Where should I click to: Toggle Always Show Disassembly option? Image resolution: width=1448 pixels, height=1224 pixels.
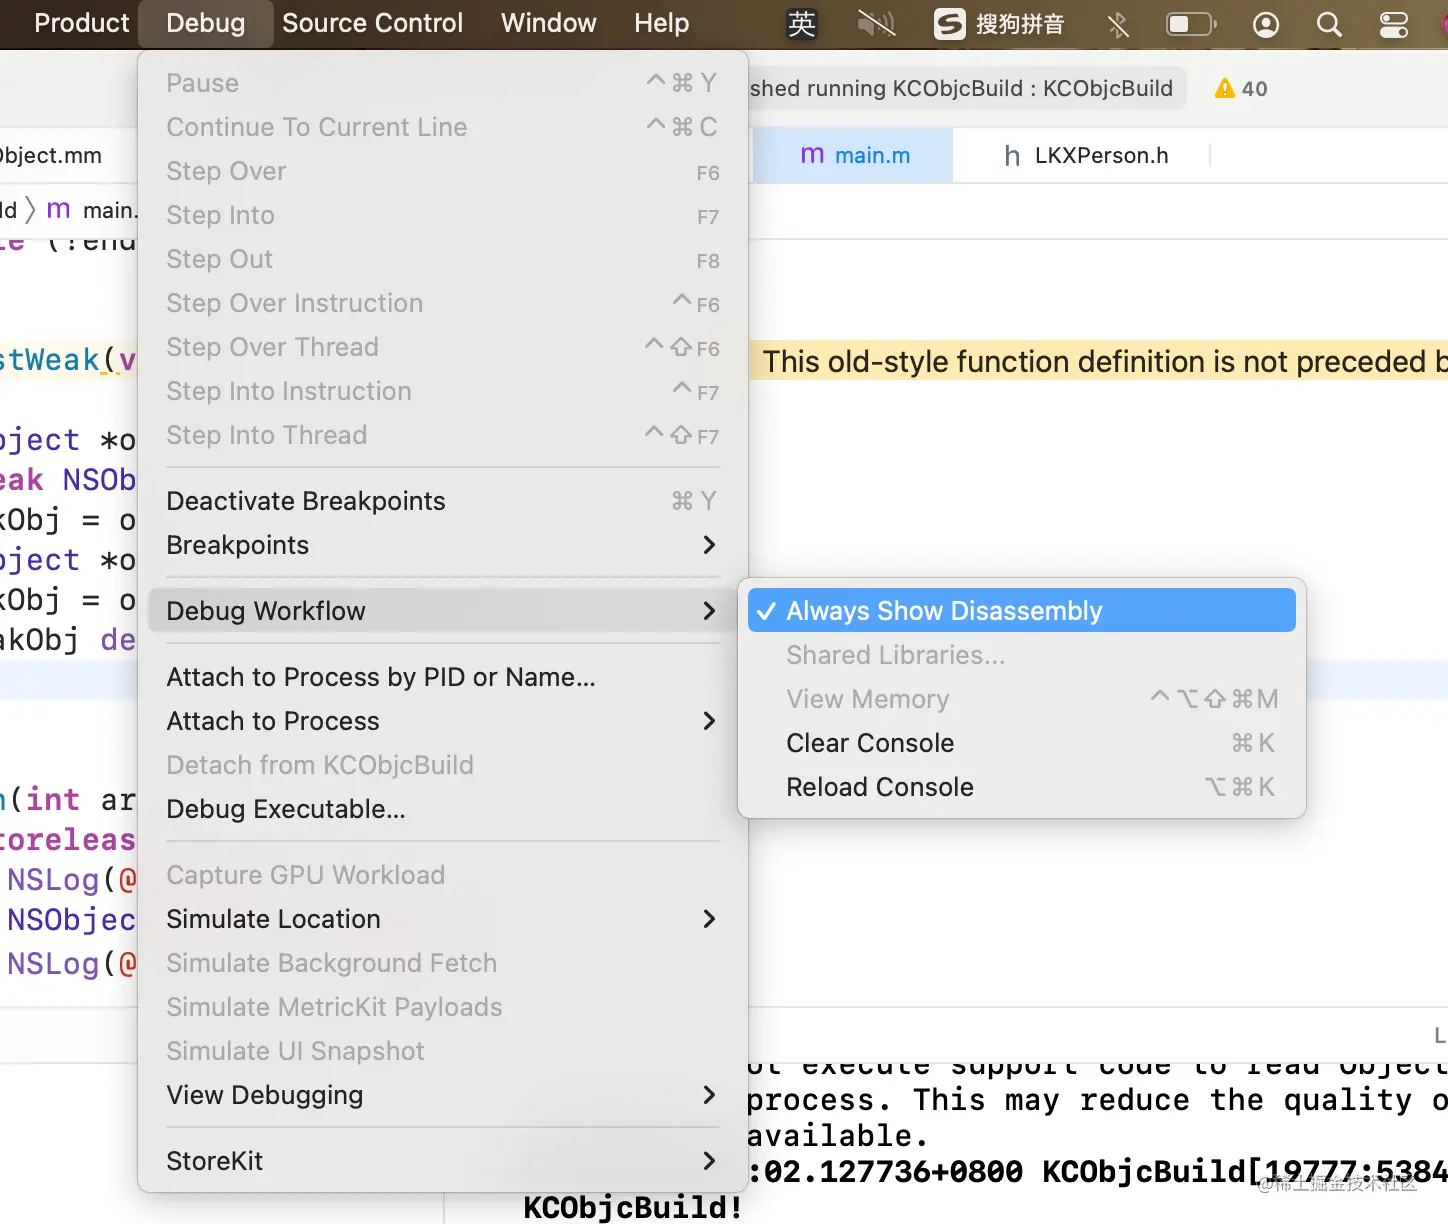1022,610
